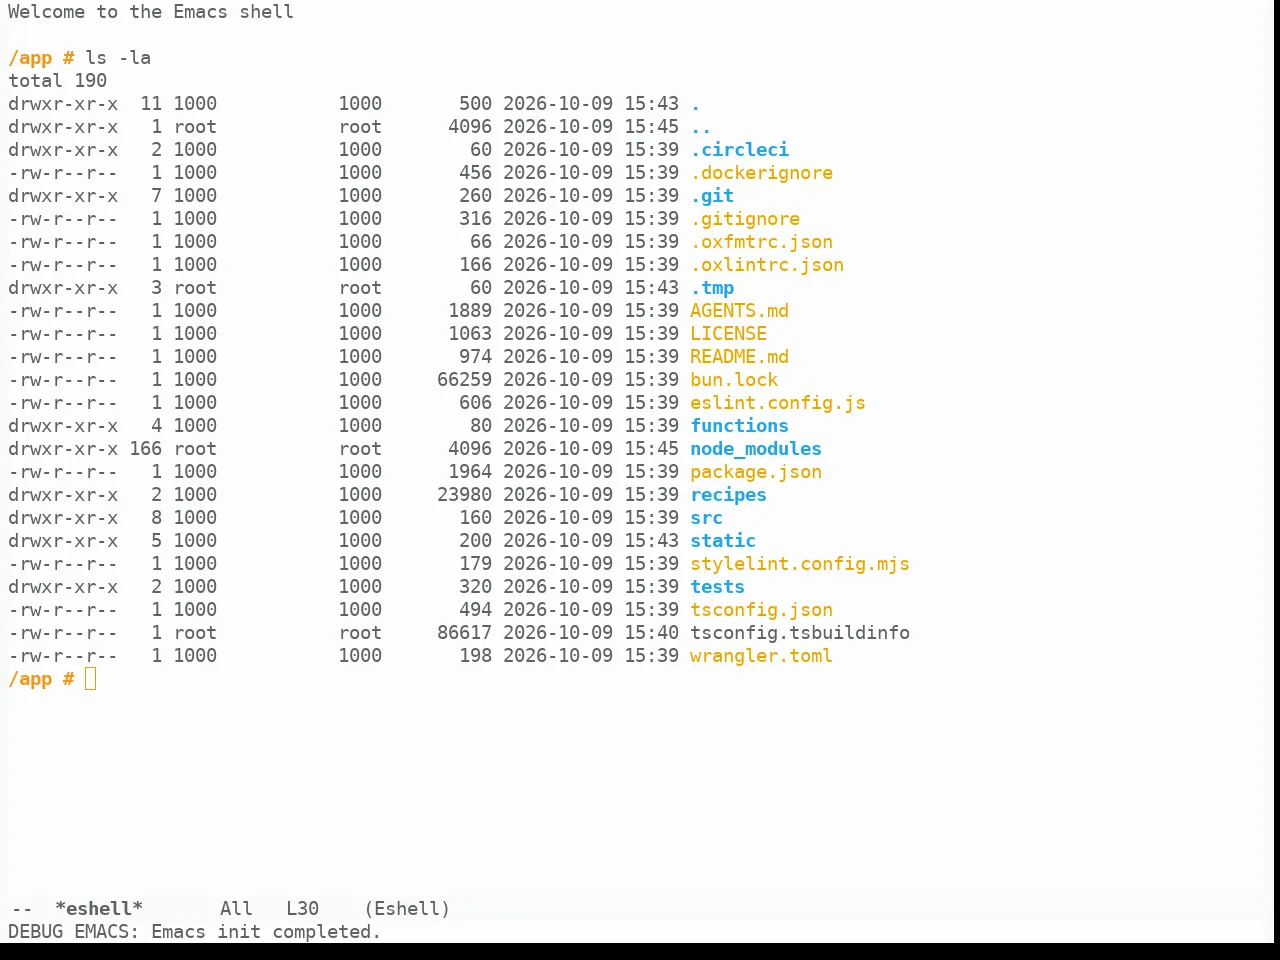Click the eslint.config.js file name
1280x960 pixels.
778,403
